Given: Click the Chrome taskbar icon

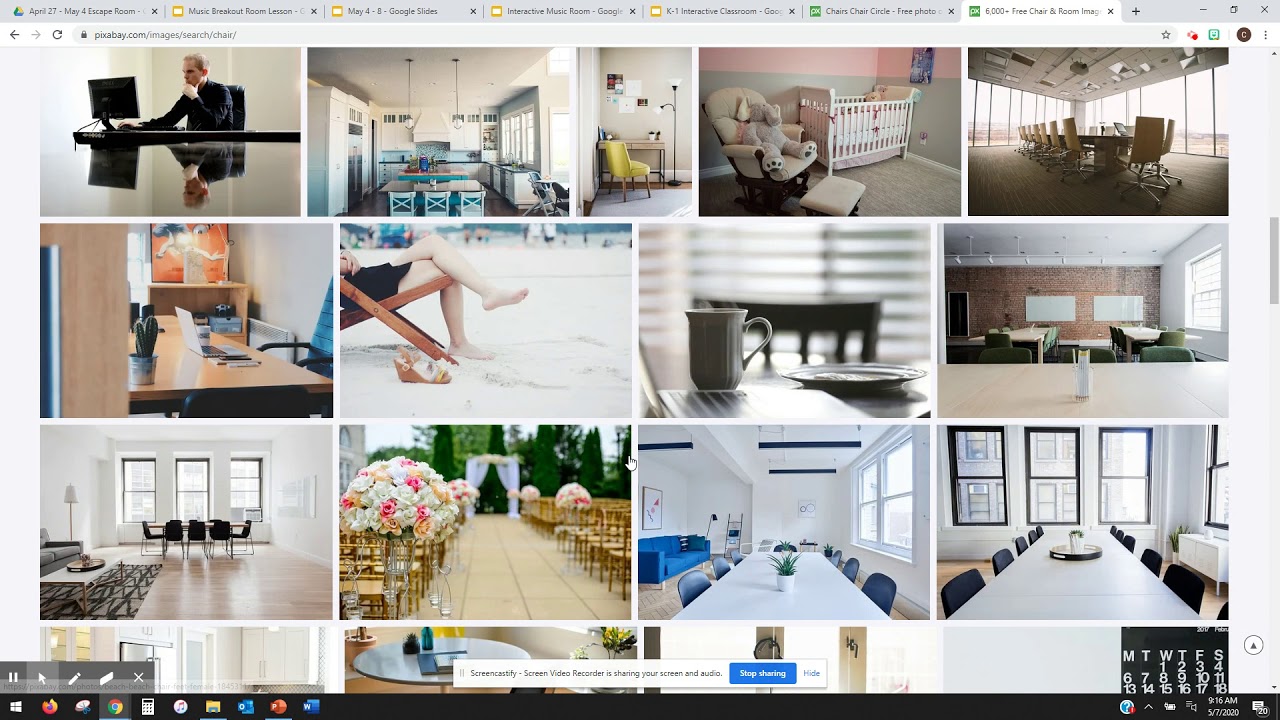Looking at the screenshot, I should pos(115,707).
